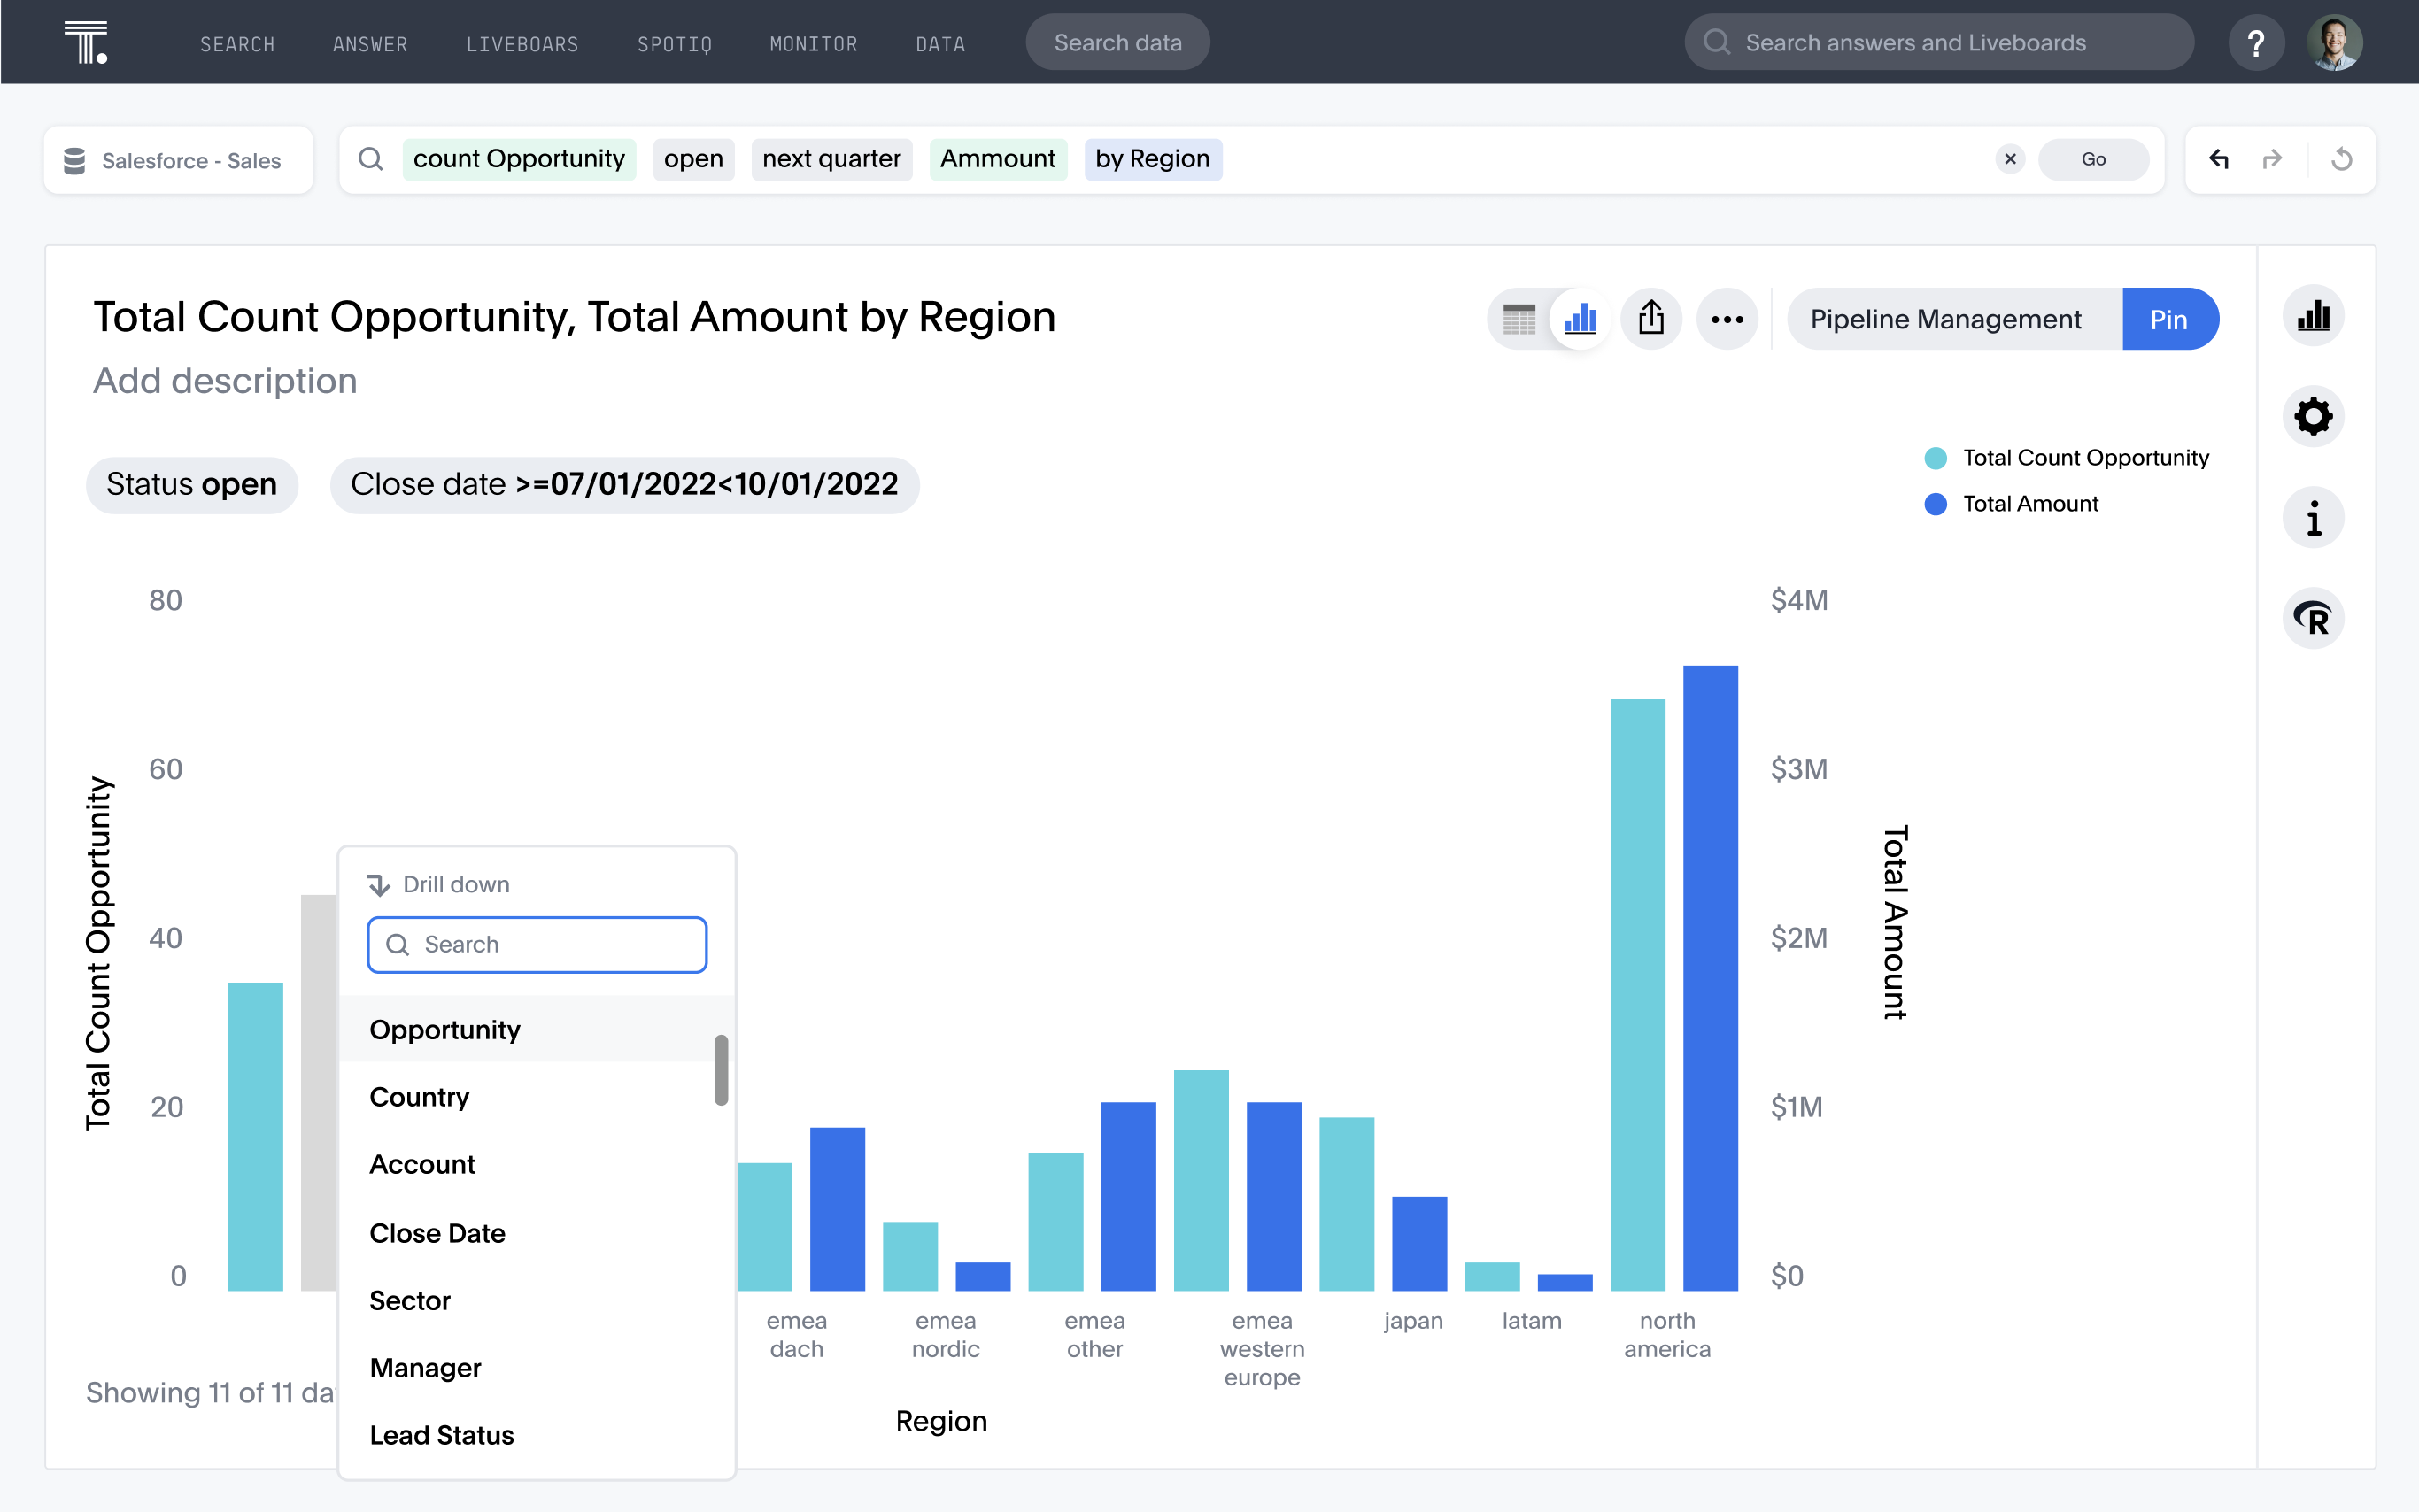
Task: Expand the drill down dropdown menu
Action: click(441, 885)
